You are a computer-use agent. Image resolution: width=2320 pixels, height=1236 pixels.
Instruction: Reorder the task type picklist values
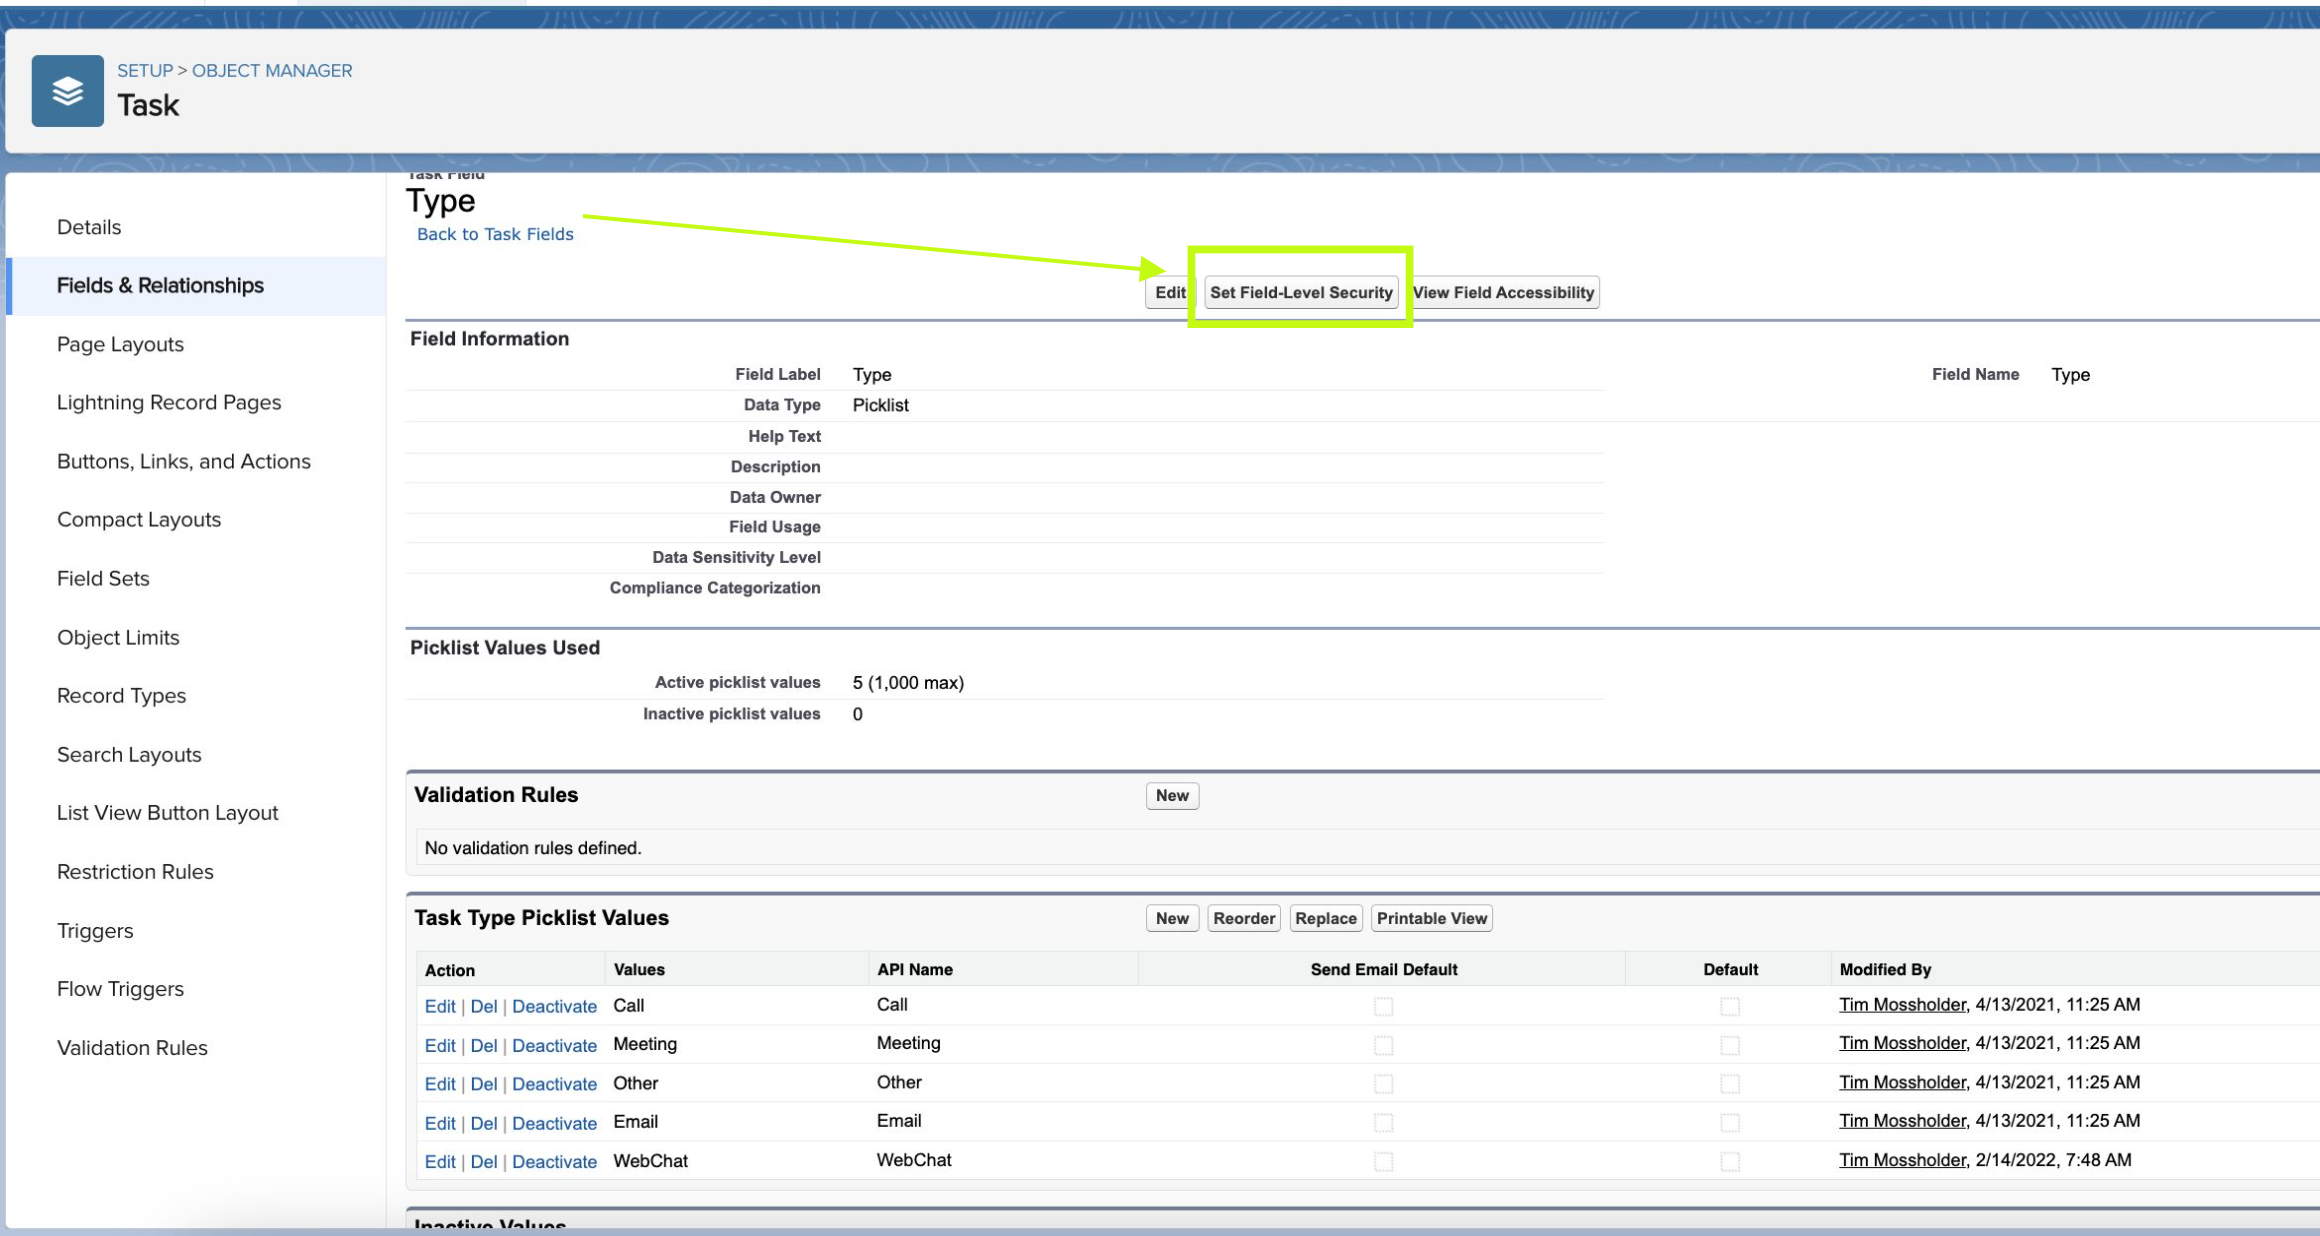[x=1244, y=917]
